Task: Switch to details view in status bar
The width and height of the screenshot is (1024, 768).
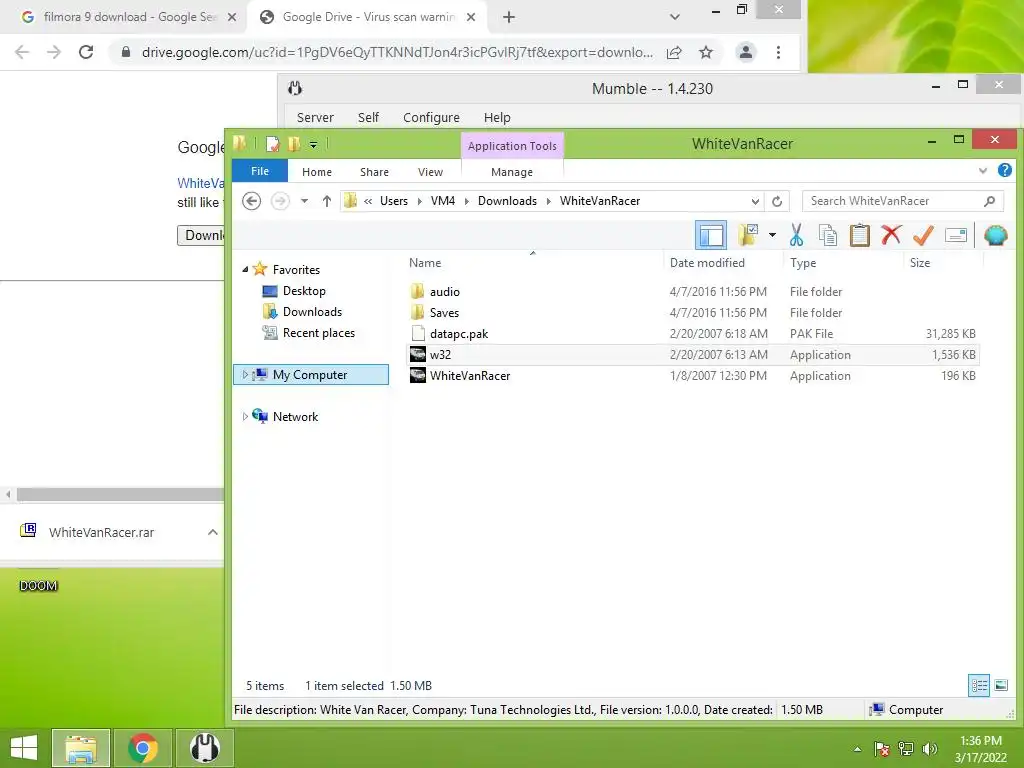Action: click(x=979, y=686)
